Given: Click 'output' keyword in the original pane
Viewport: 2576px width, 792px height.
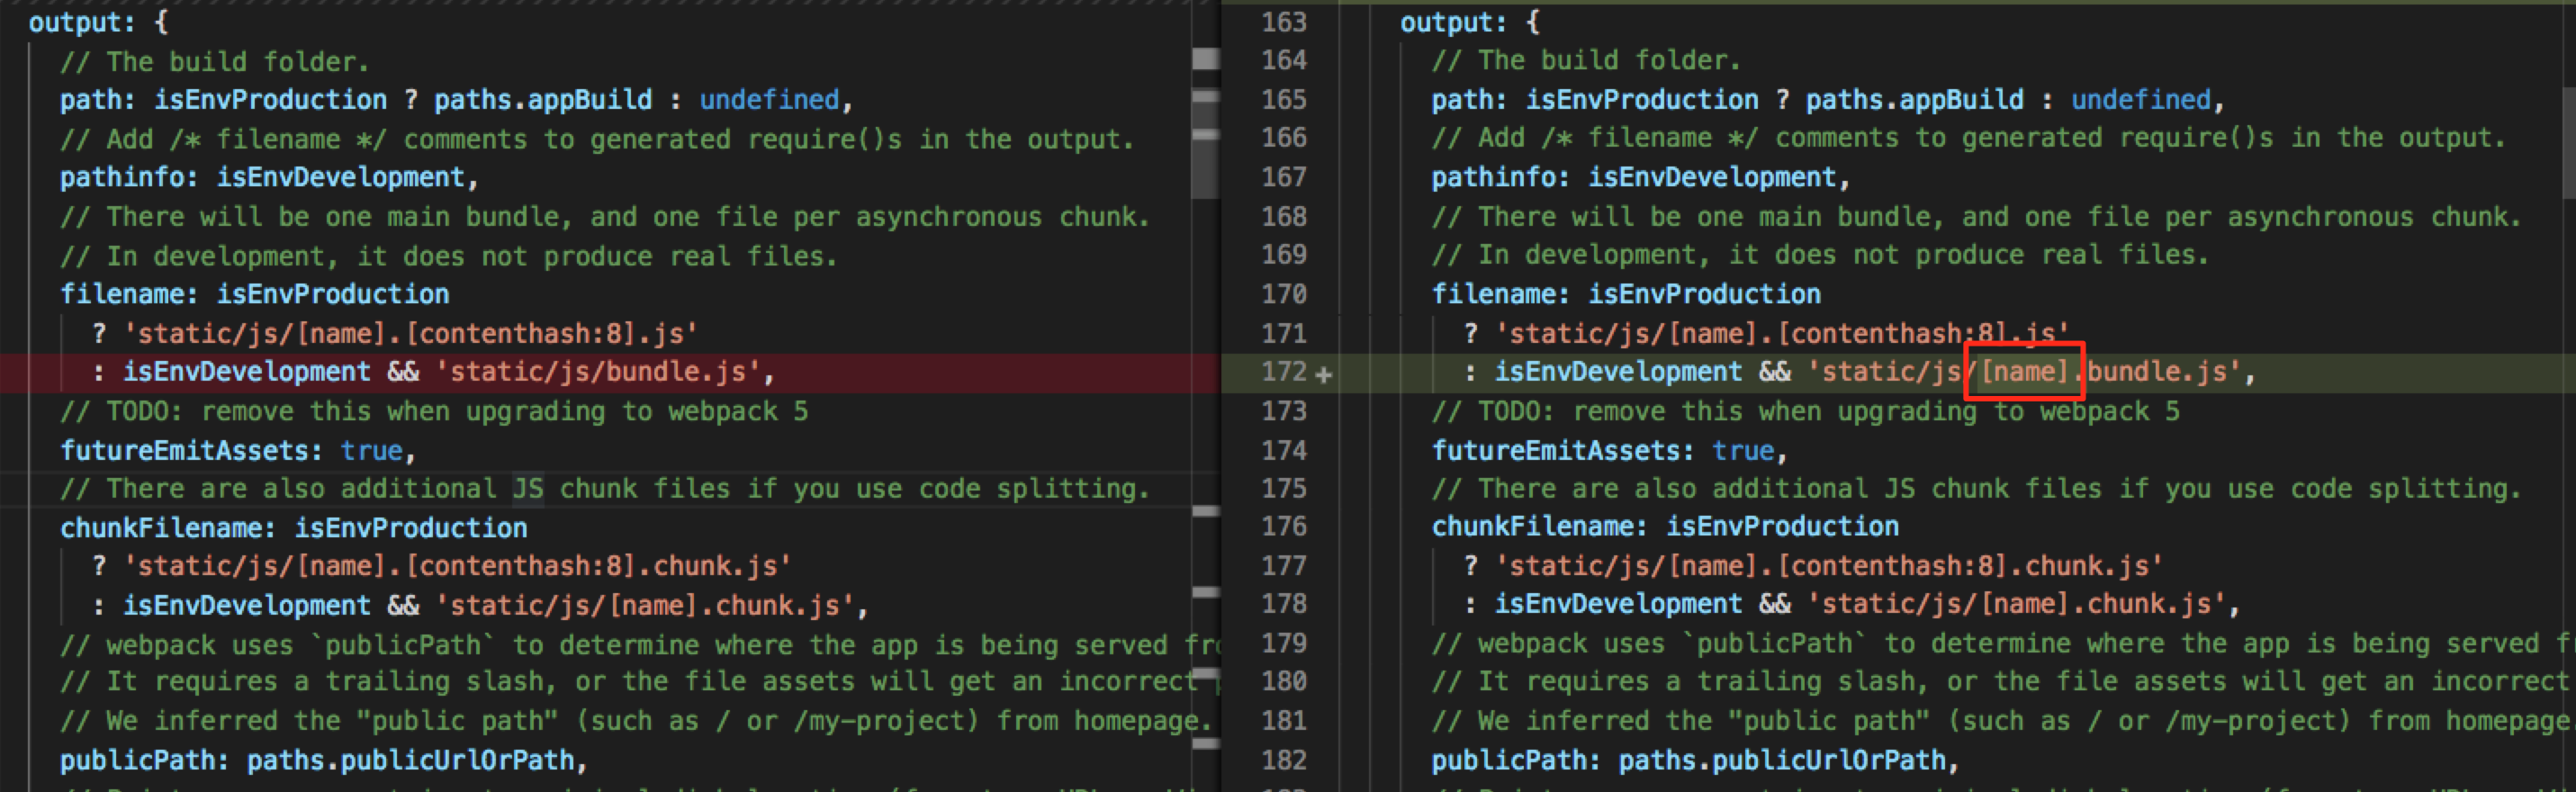Looking at the screenshot, I should (x=75, y=22).
